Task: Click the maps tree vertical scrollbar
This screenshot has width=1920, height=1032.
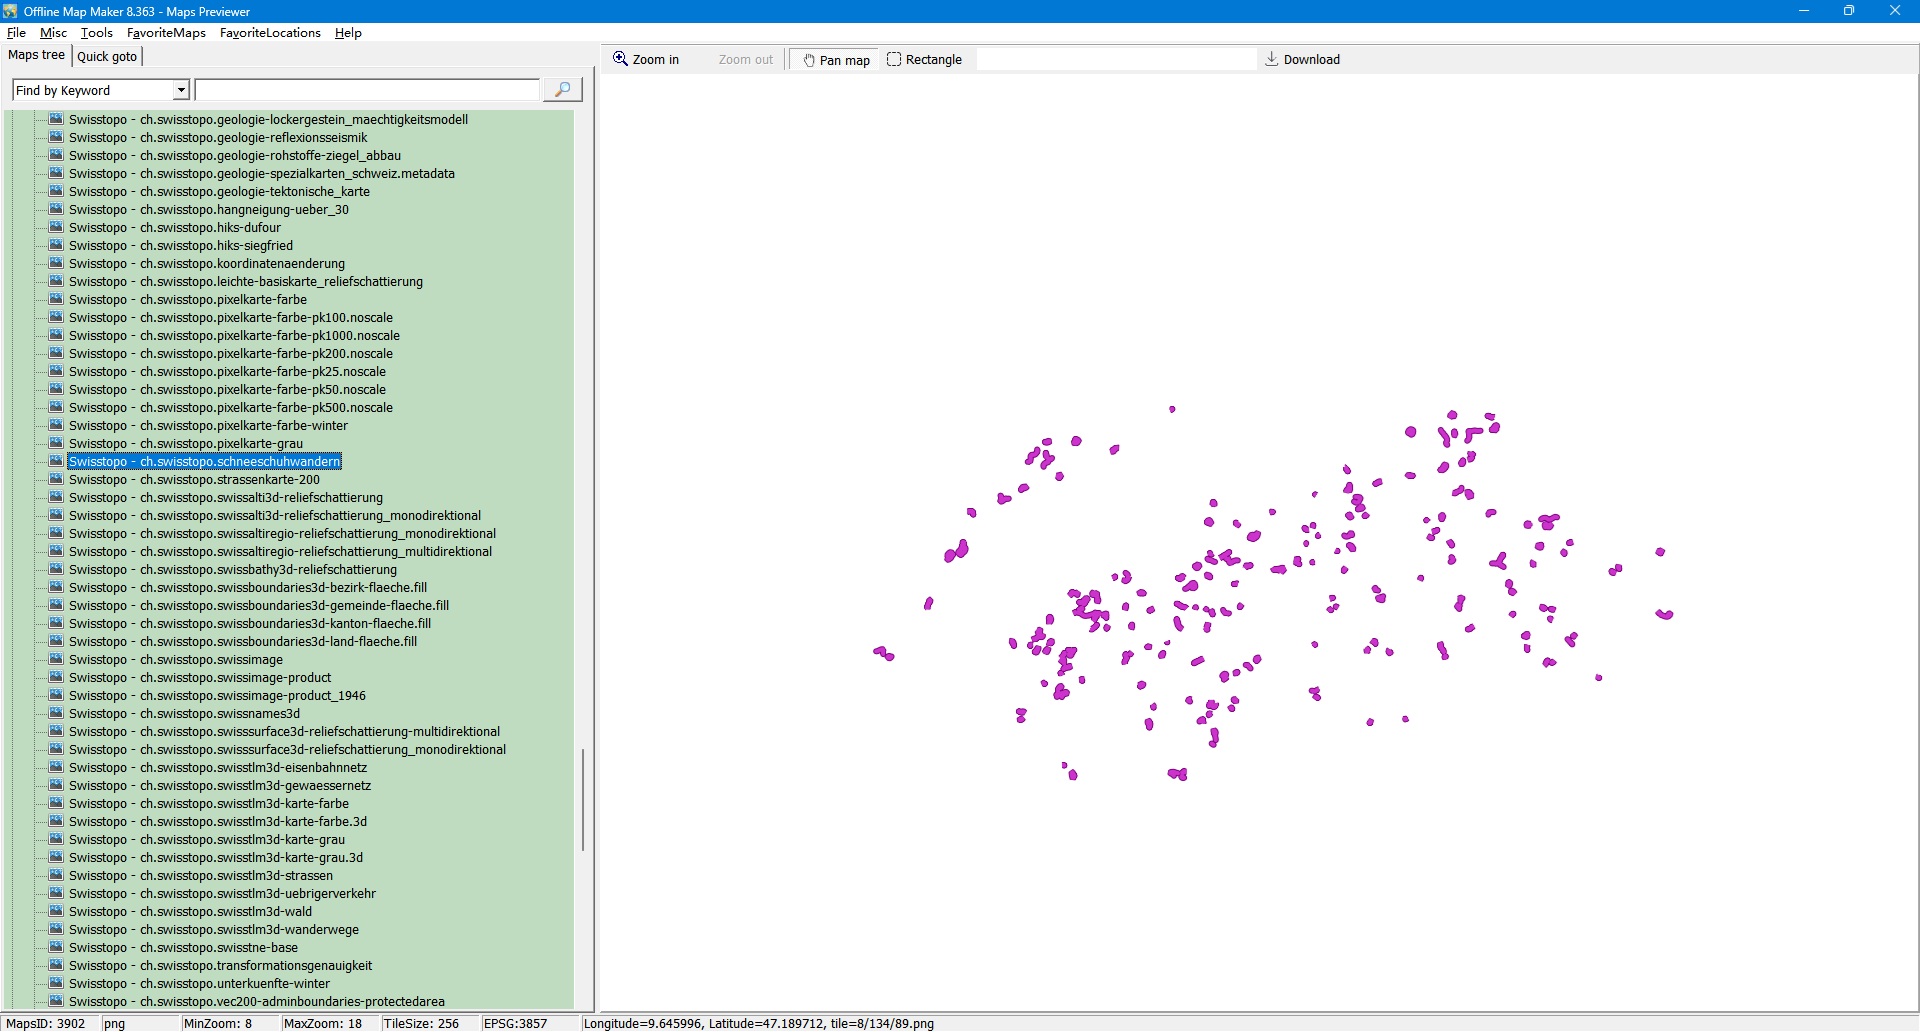Action: point(583,798)
